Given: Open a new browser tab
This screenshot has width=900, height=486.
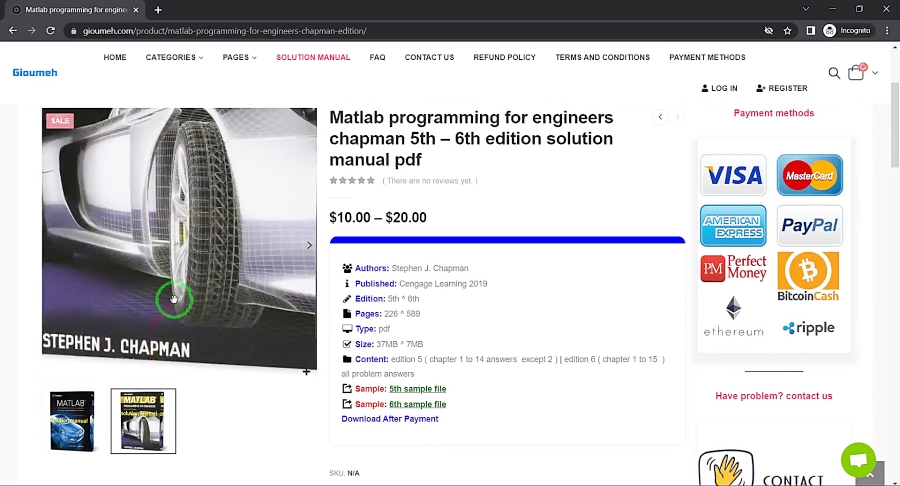Looking at the screenshot, I should pyautogui.click(x=158, y=10).
